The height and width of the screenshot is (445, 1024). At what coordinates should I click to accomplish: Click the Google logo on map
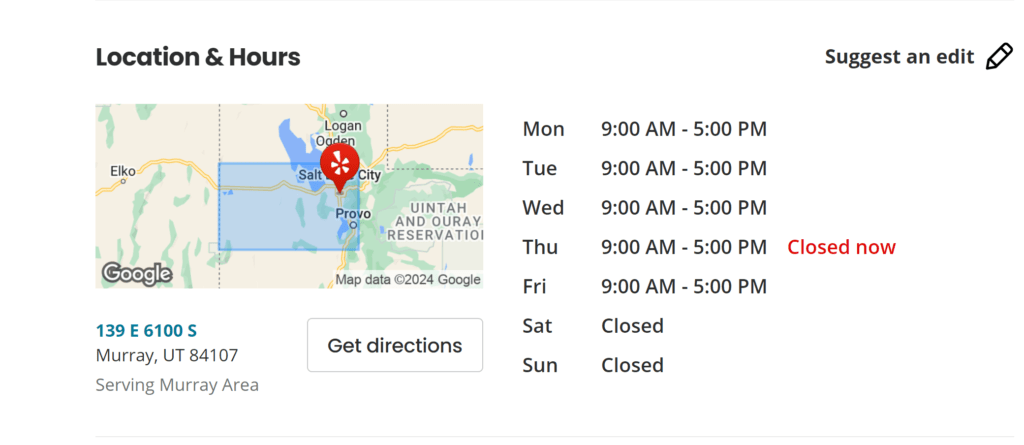tap(137, 274)
